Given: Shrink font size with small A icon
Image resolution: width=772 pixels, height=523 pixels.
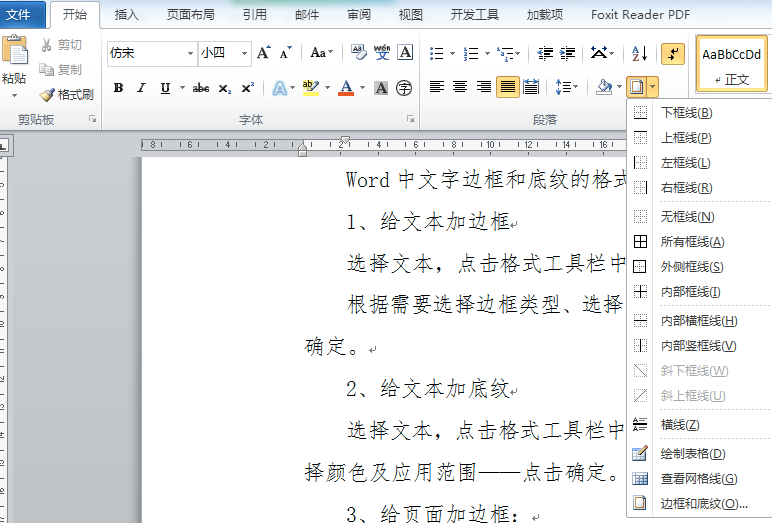Looking at the screenshot, I should [286, 53].
